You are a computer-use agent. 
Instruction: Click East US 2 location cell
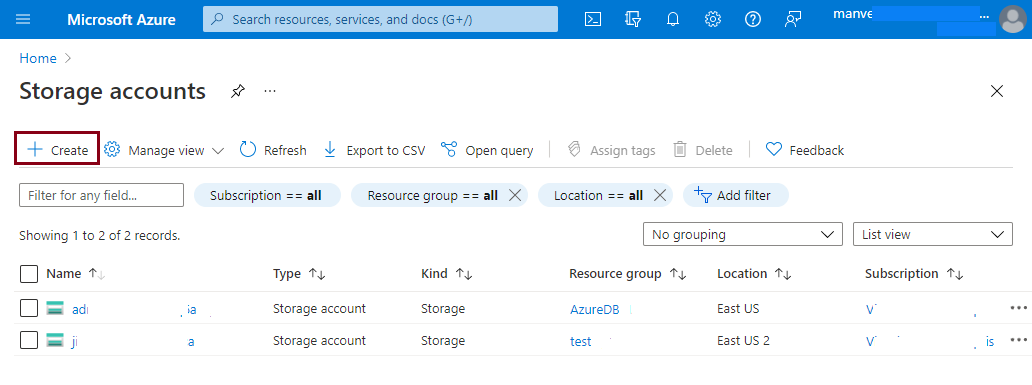(x=744, y=341)
